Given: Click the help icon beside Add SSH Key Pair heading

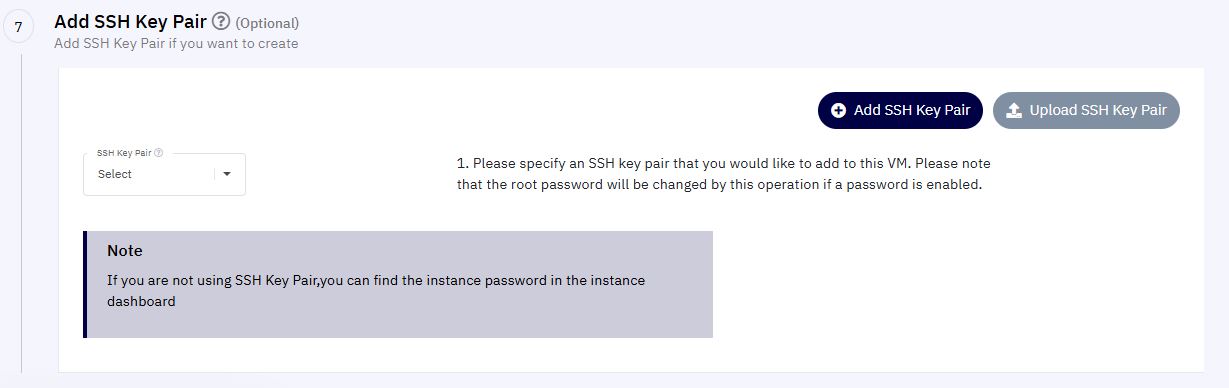Looking at the screenshot, I should (x=221, y=21).
